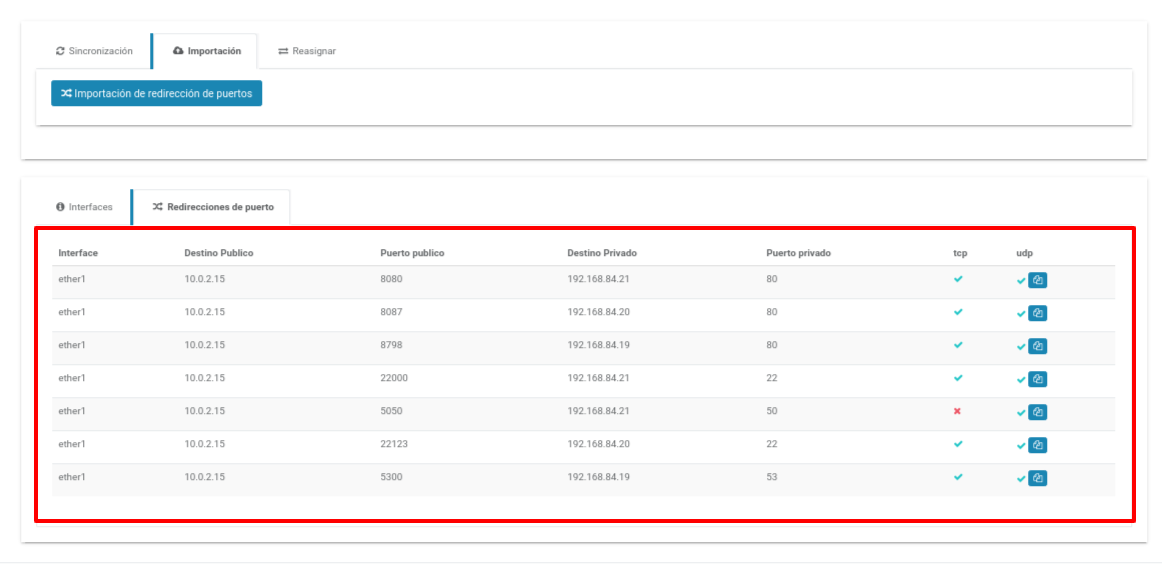Switch to the Sincronización tab
Image resolution: width=1162 pixels, height=564 pixels.
94,51
